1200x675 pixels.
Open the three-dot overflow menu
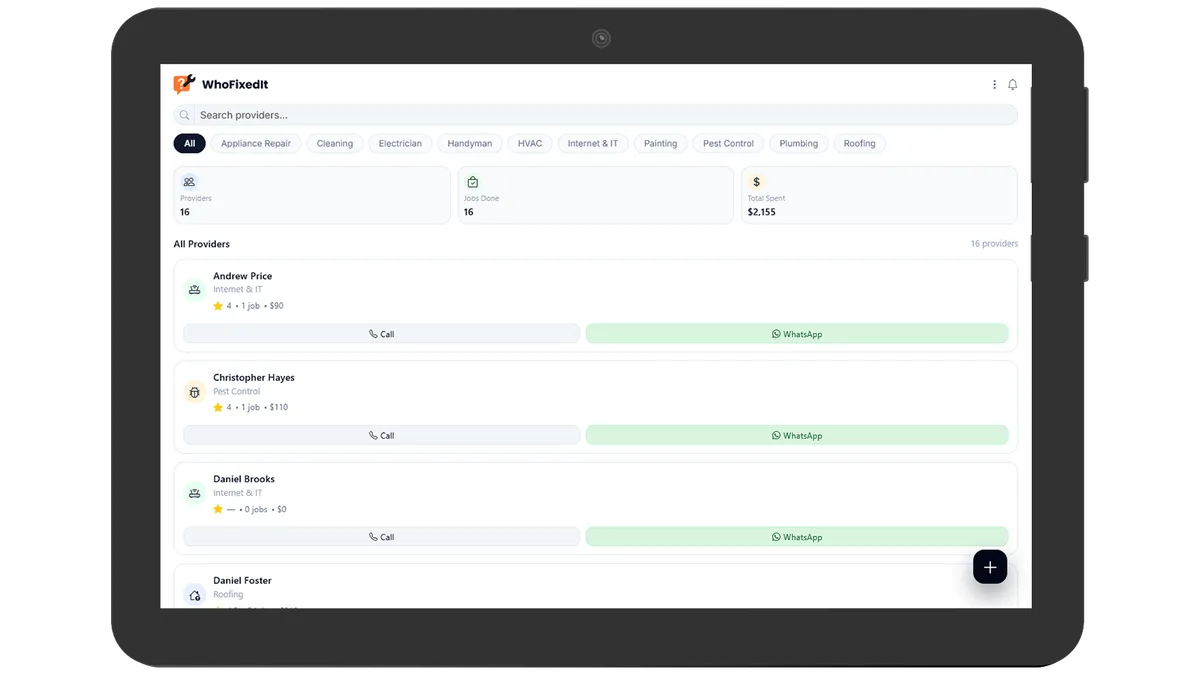click(x=994, y=85)
